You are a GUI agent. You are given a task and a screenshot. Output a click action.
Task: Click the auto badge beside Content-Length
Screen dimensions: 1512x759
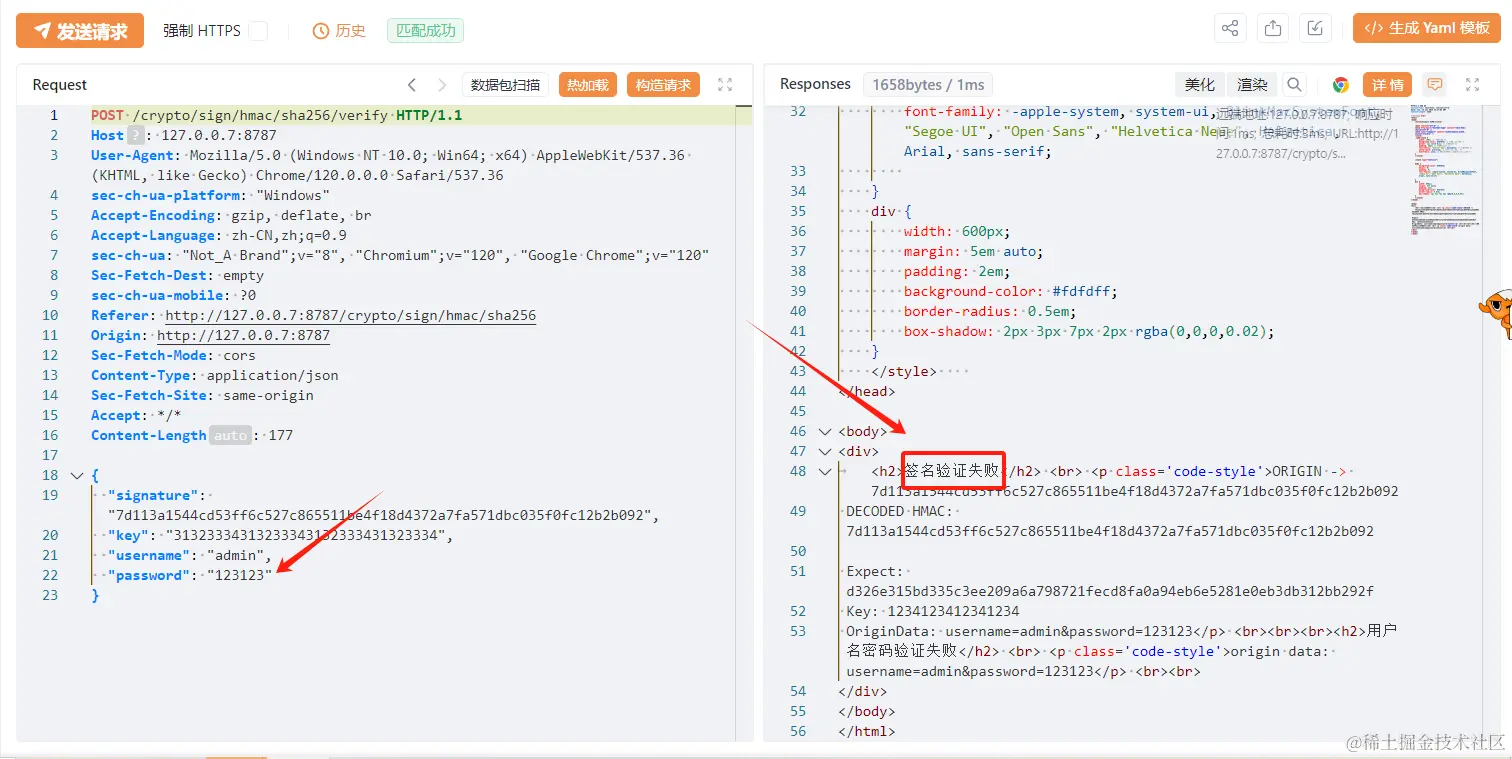point(230,435)
